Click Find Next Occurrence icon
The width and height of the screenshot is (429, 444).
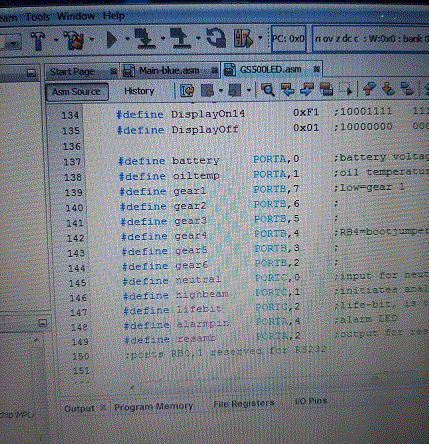[307, 90]
